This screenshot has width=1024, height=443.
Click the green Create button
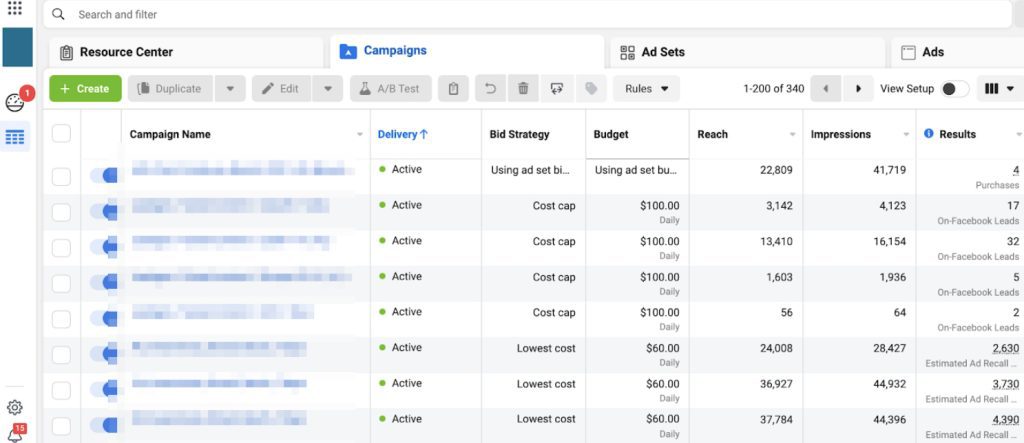point(85,89)
